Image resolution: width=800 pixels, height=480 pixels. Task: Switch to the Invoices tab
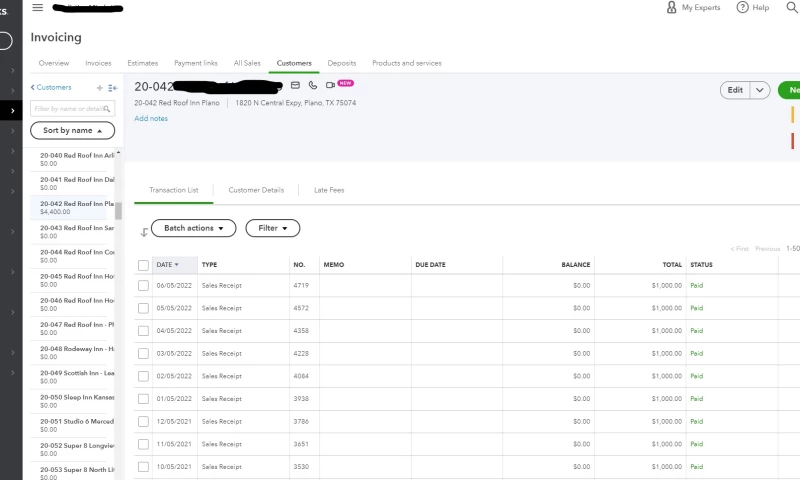(98, 63)
